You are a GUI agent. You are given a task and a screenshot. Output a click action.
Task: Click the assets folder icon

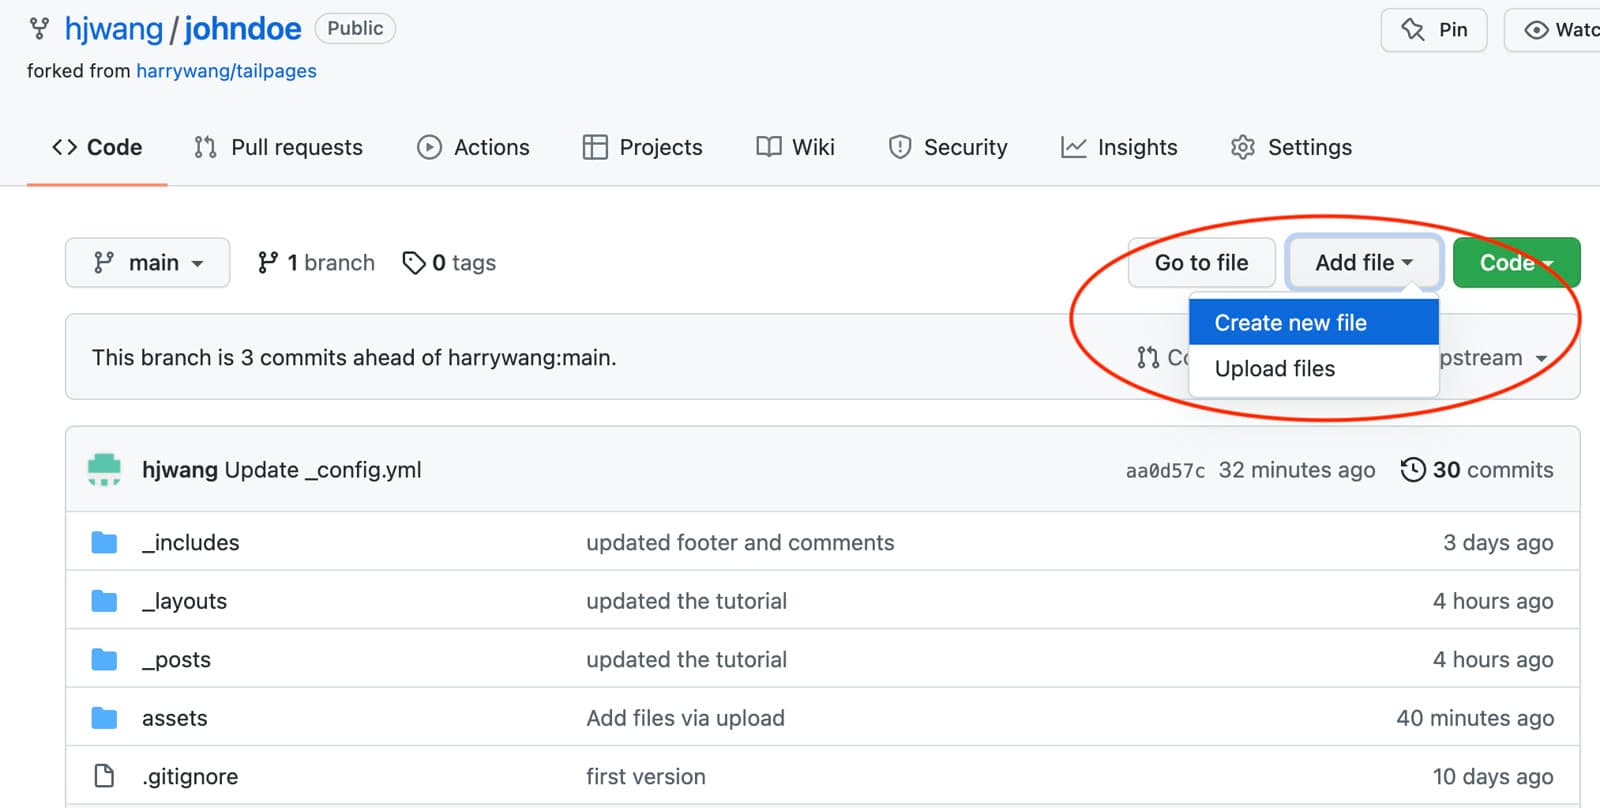[x=104, y=718]
